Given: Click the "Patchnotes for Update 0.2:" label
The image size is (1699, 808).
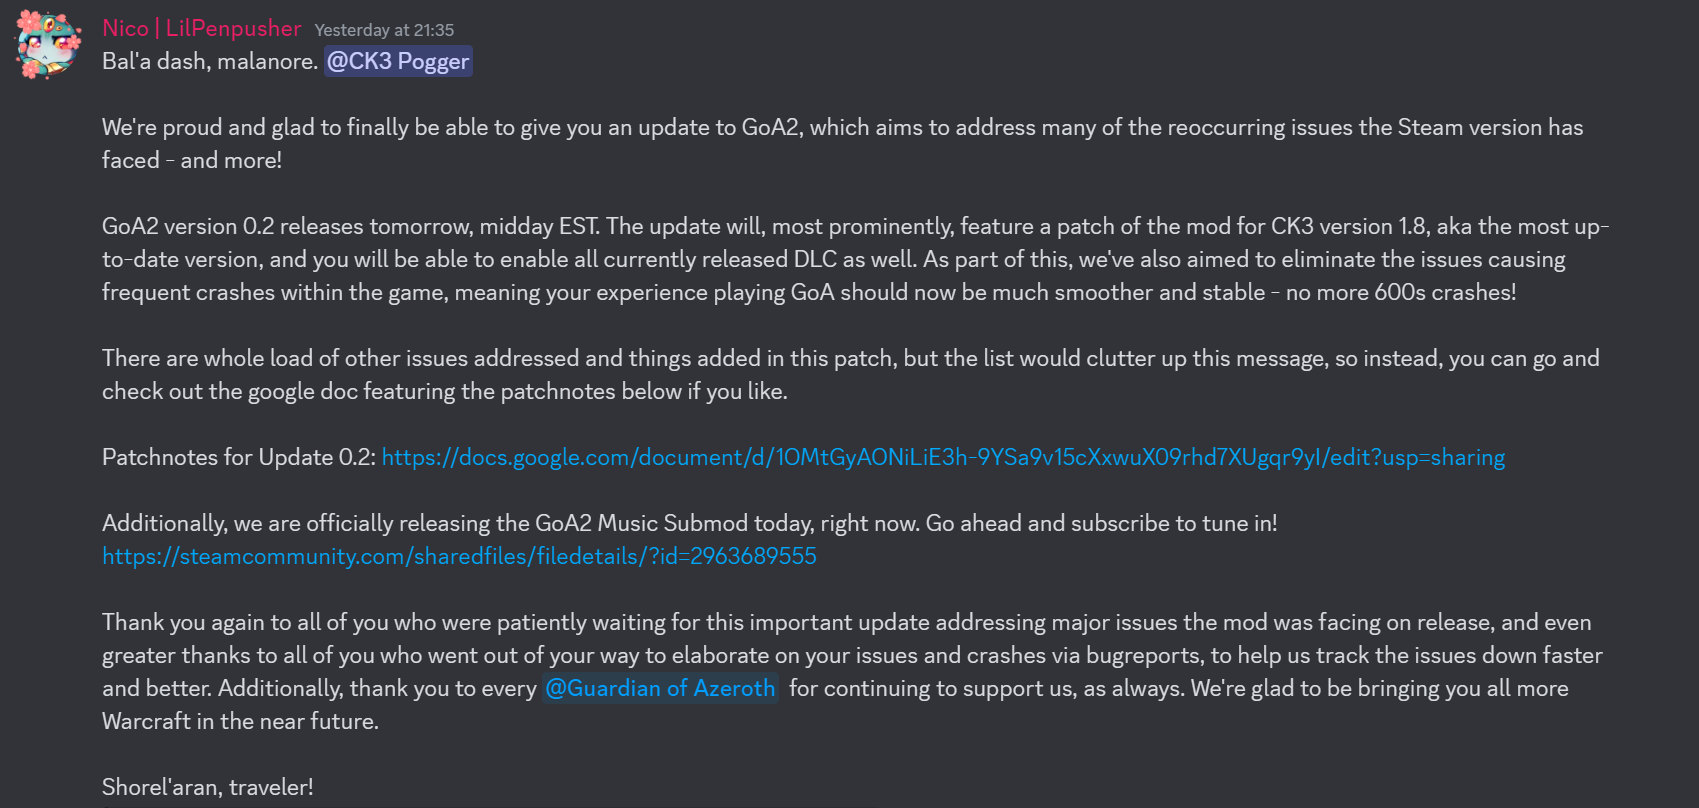Looking at the screenshot, I should tap(238, 457).
